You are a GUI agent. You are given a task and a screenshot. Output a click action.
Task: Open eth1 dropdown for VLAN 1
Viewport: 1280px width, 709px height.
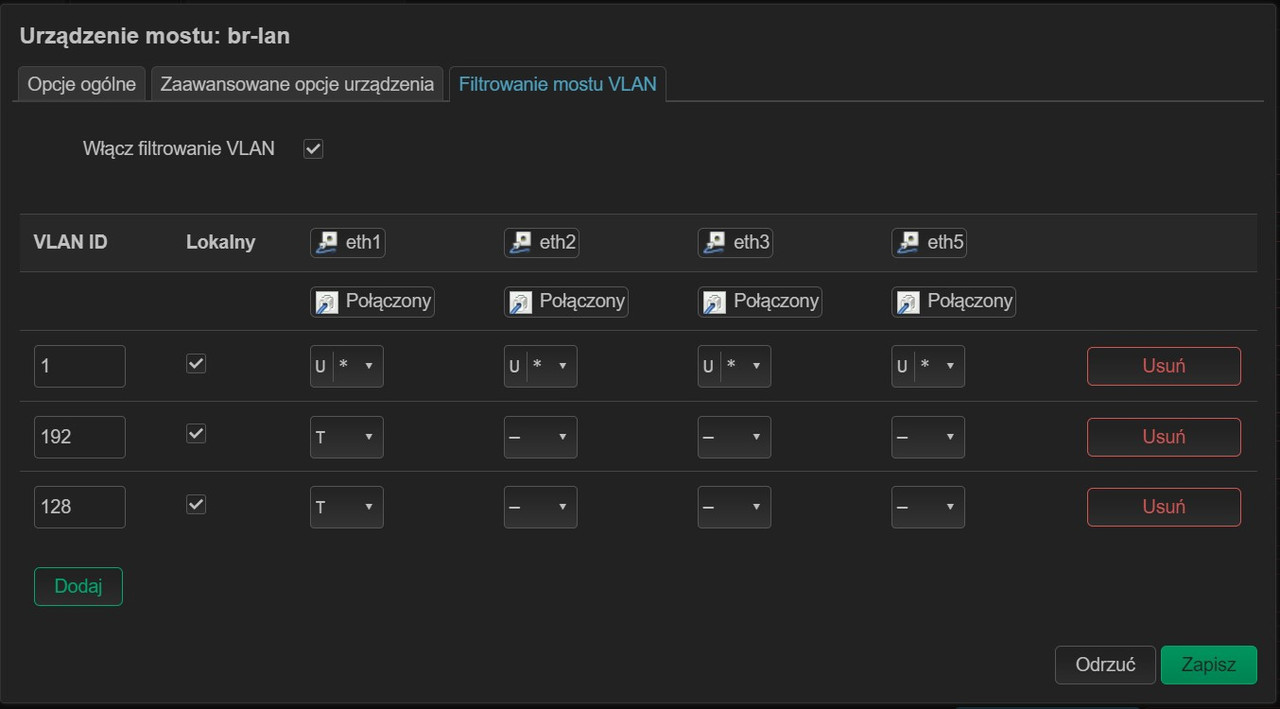click(x=347, y=366)
